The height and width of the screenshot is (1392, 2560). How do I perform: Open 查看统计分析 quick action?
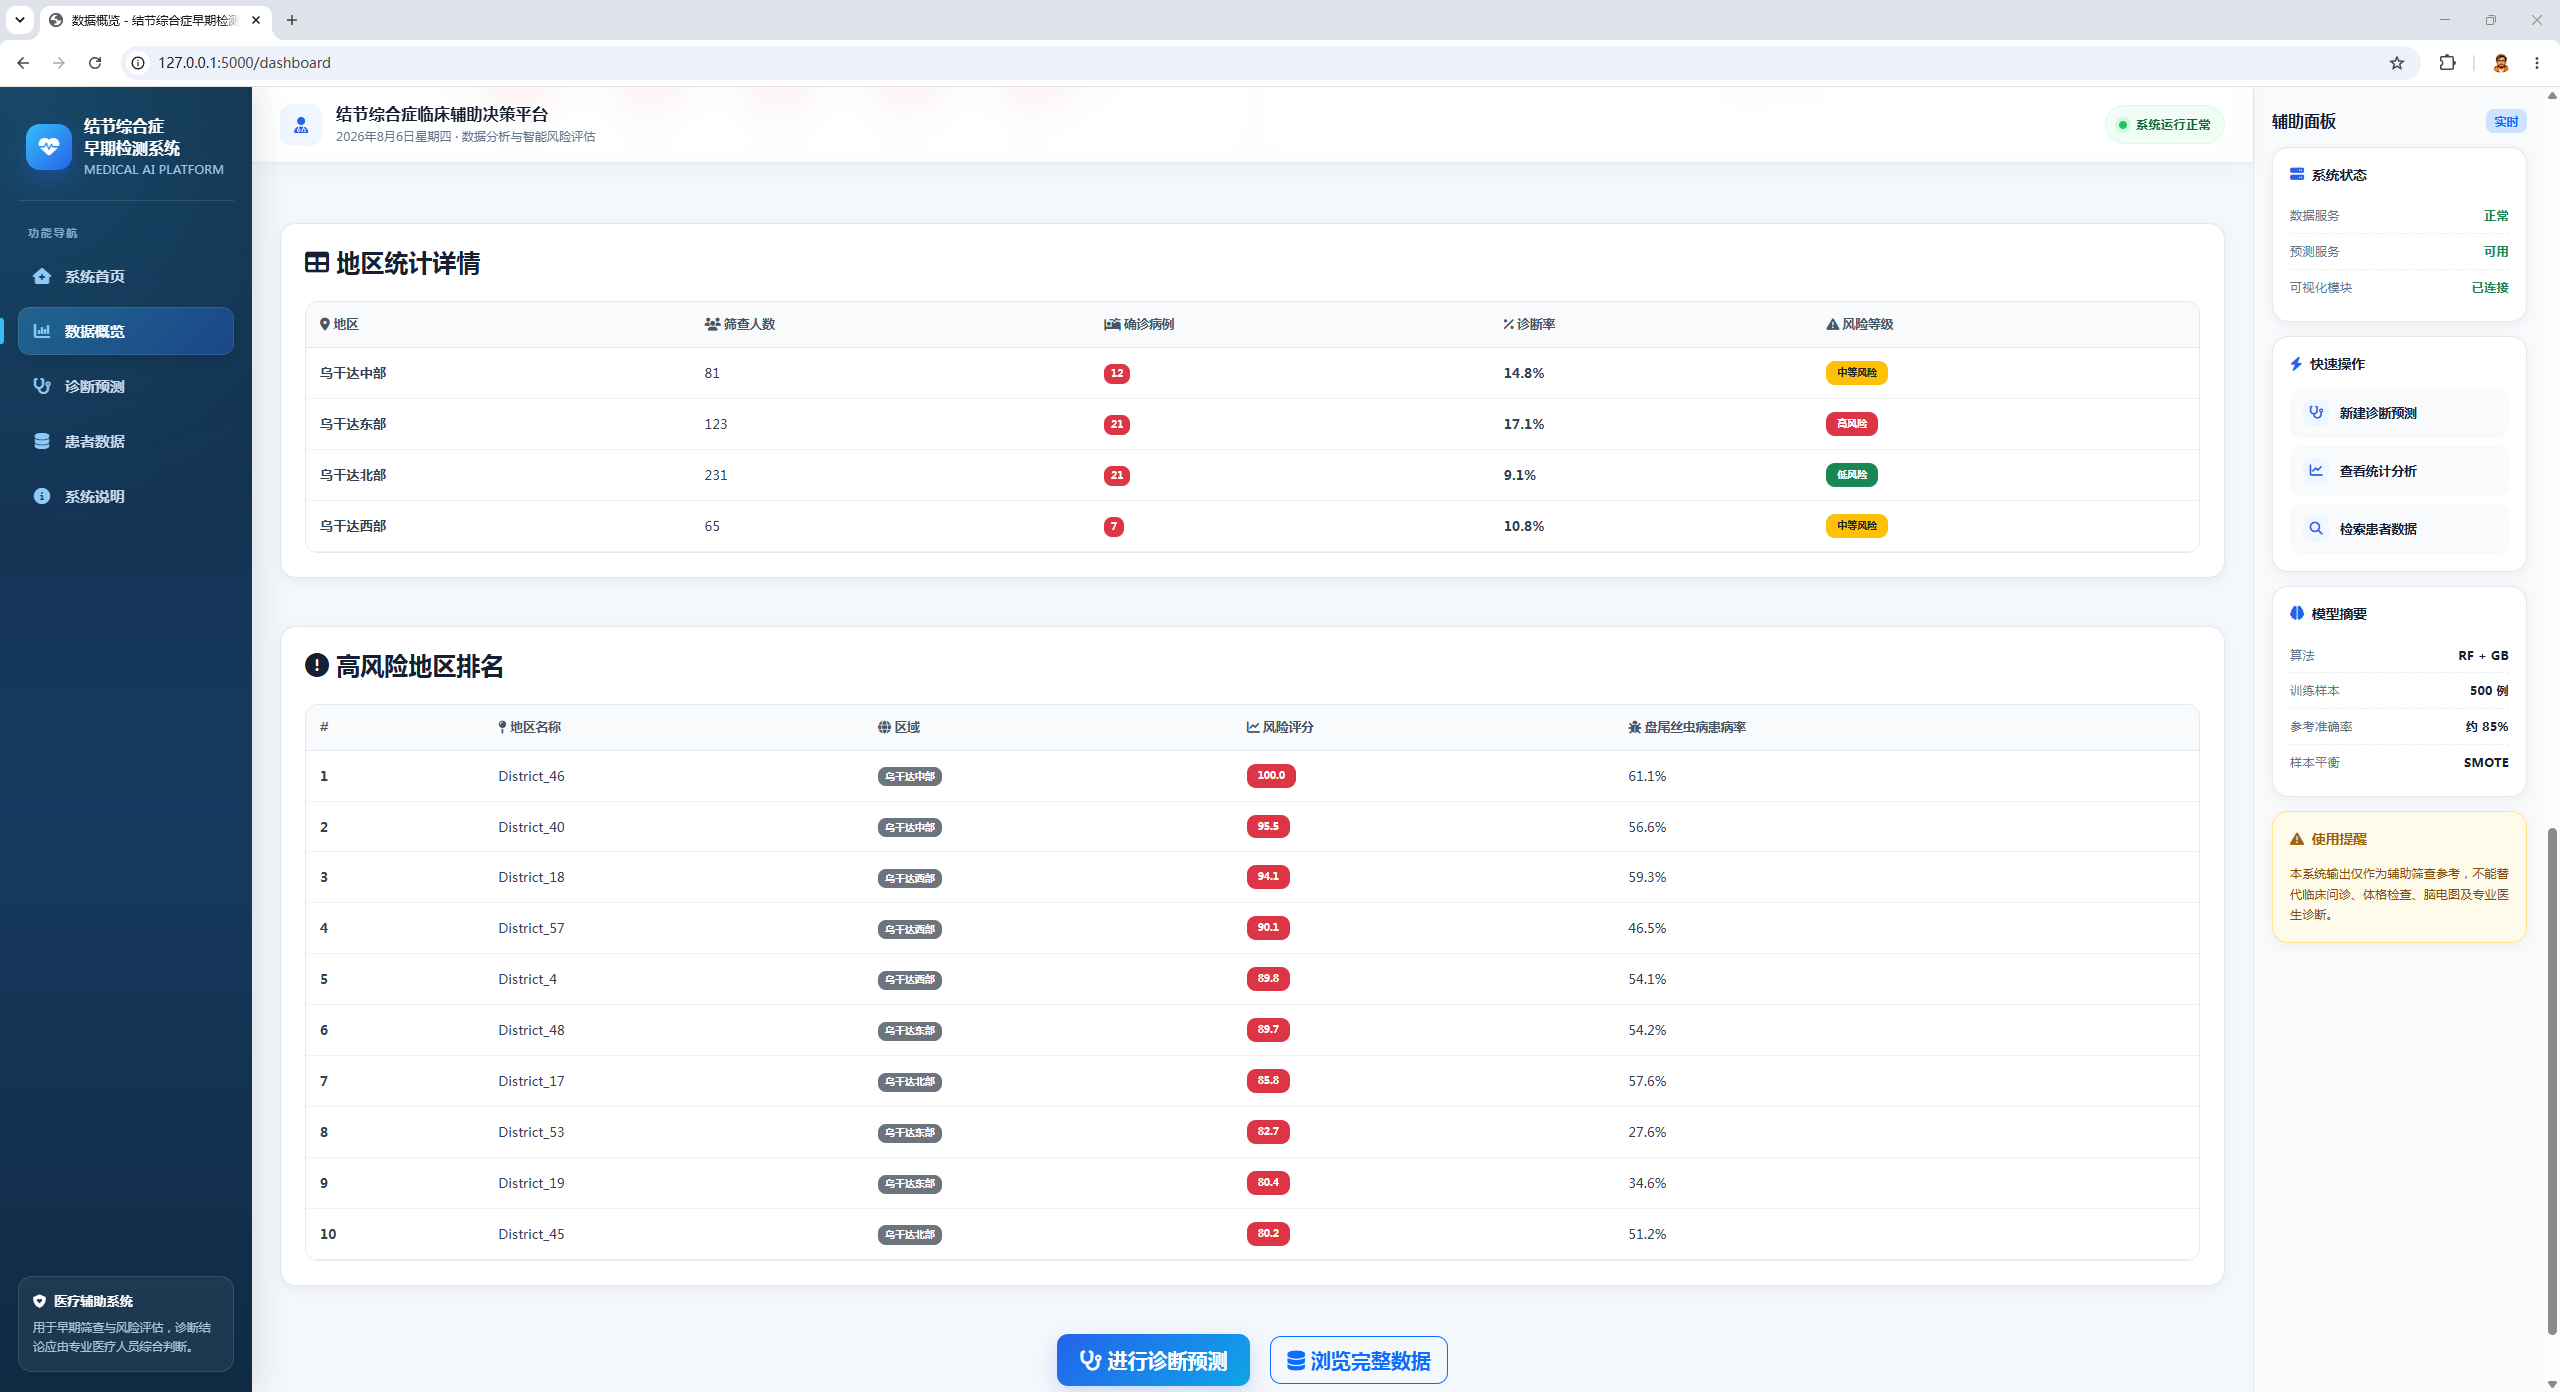[2399, 471]
